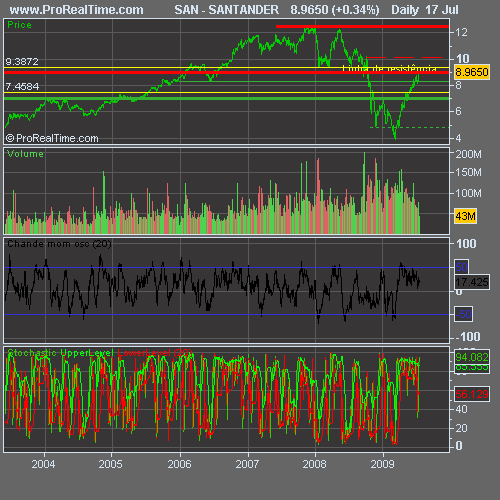Image resolution: width=500 pixels, height=500 pixels.
Task: Click the Chande mom osc (20) label
Action: click(59, 244)
